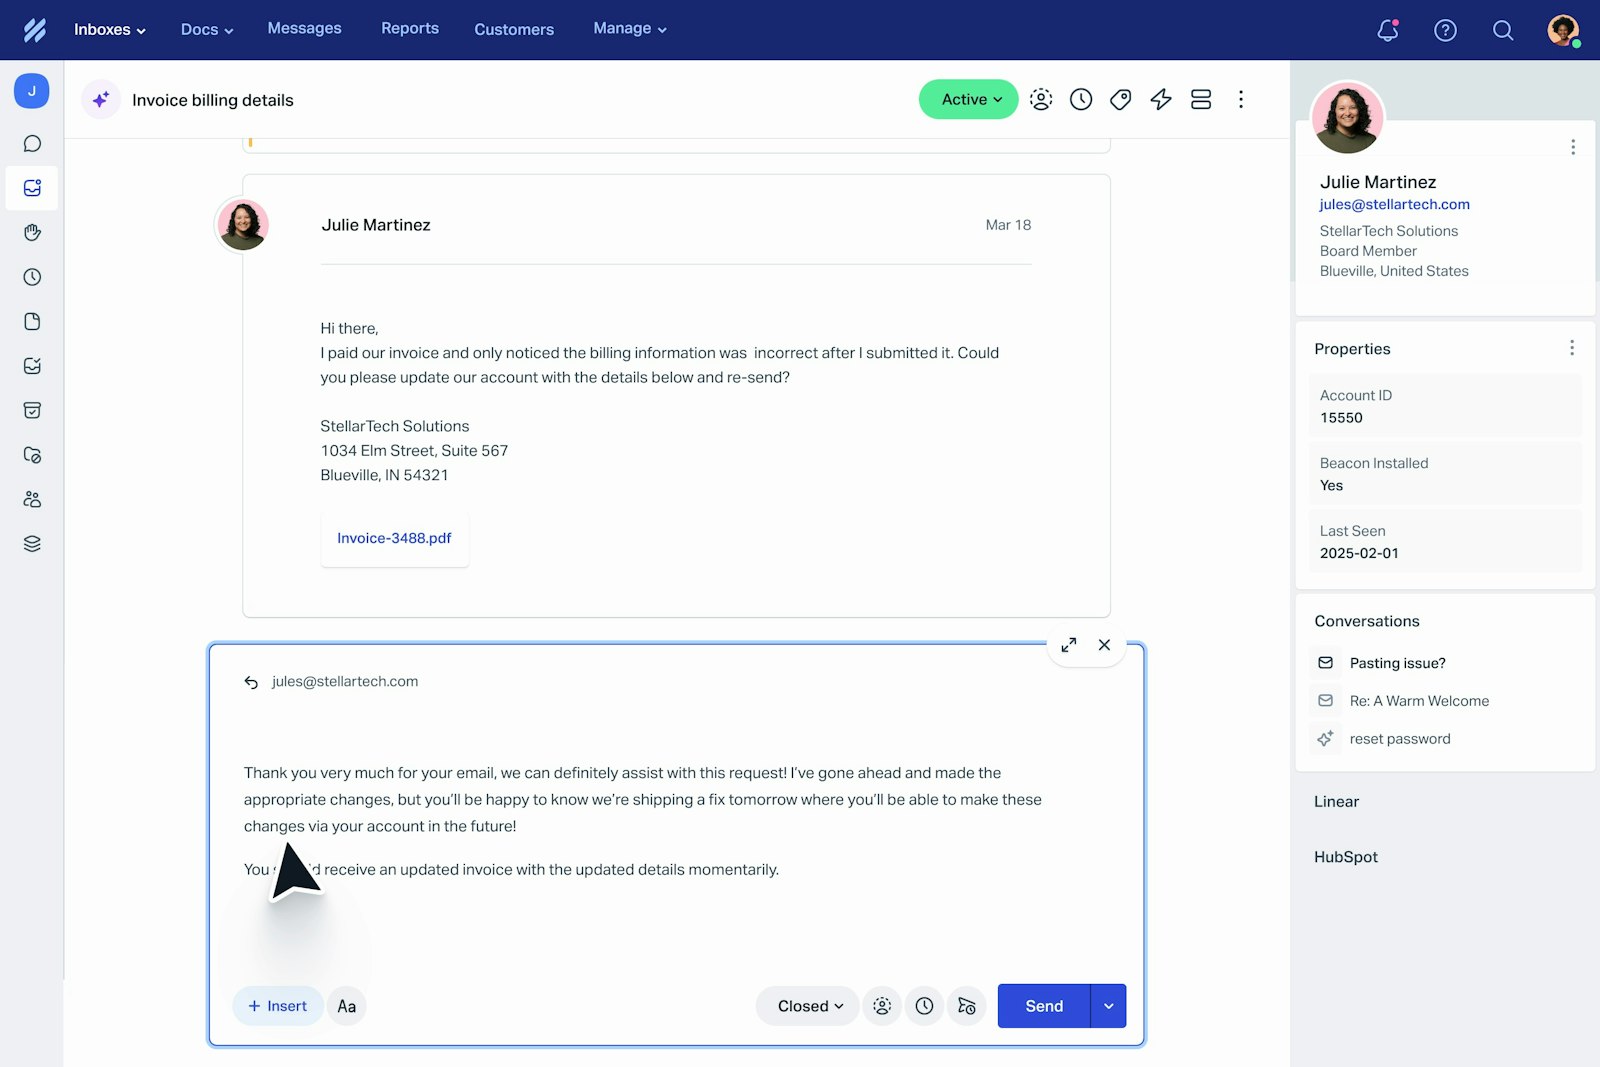Image resolution: width=1600 pixels, height=1067 pixels.
Task: Open the clock icon in left sidebar
Action: pyautogui.click(x=32, y=277)
